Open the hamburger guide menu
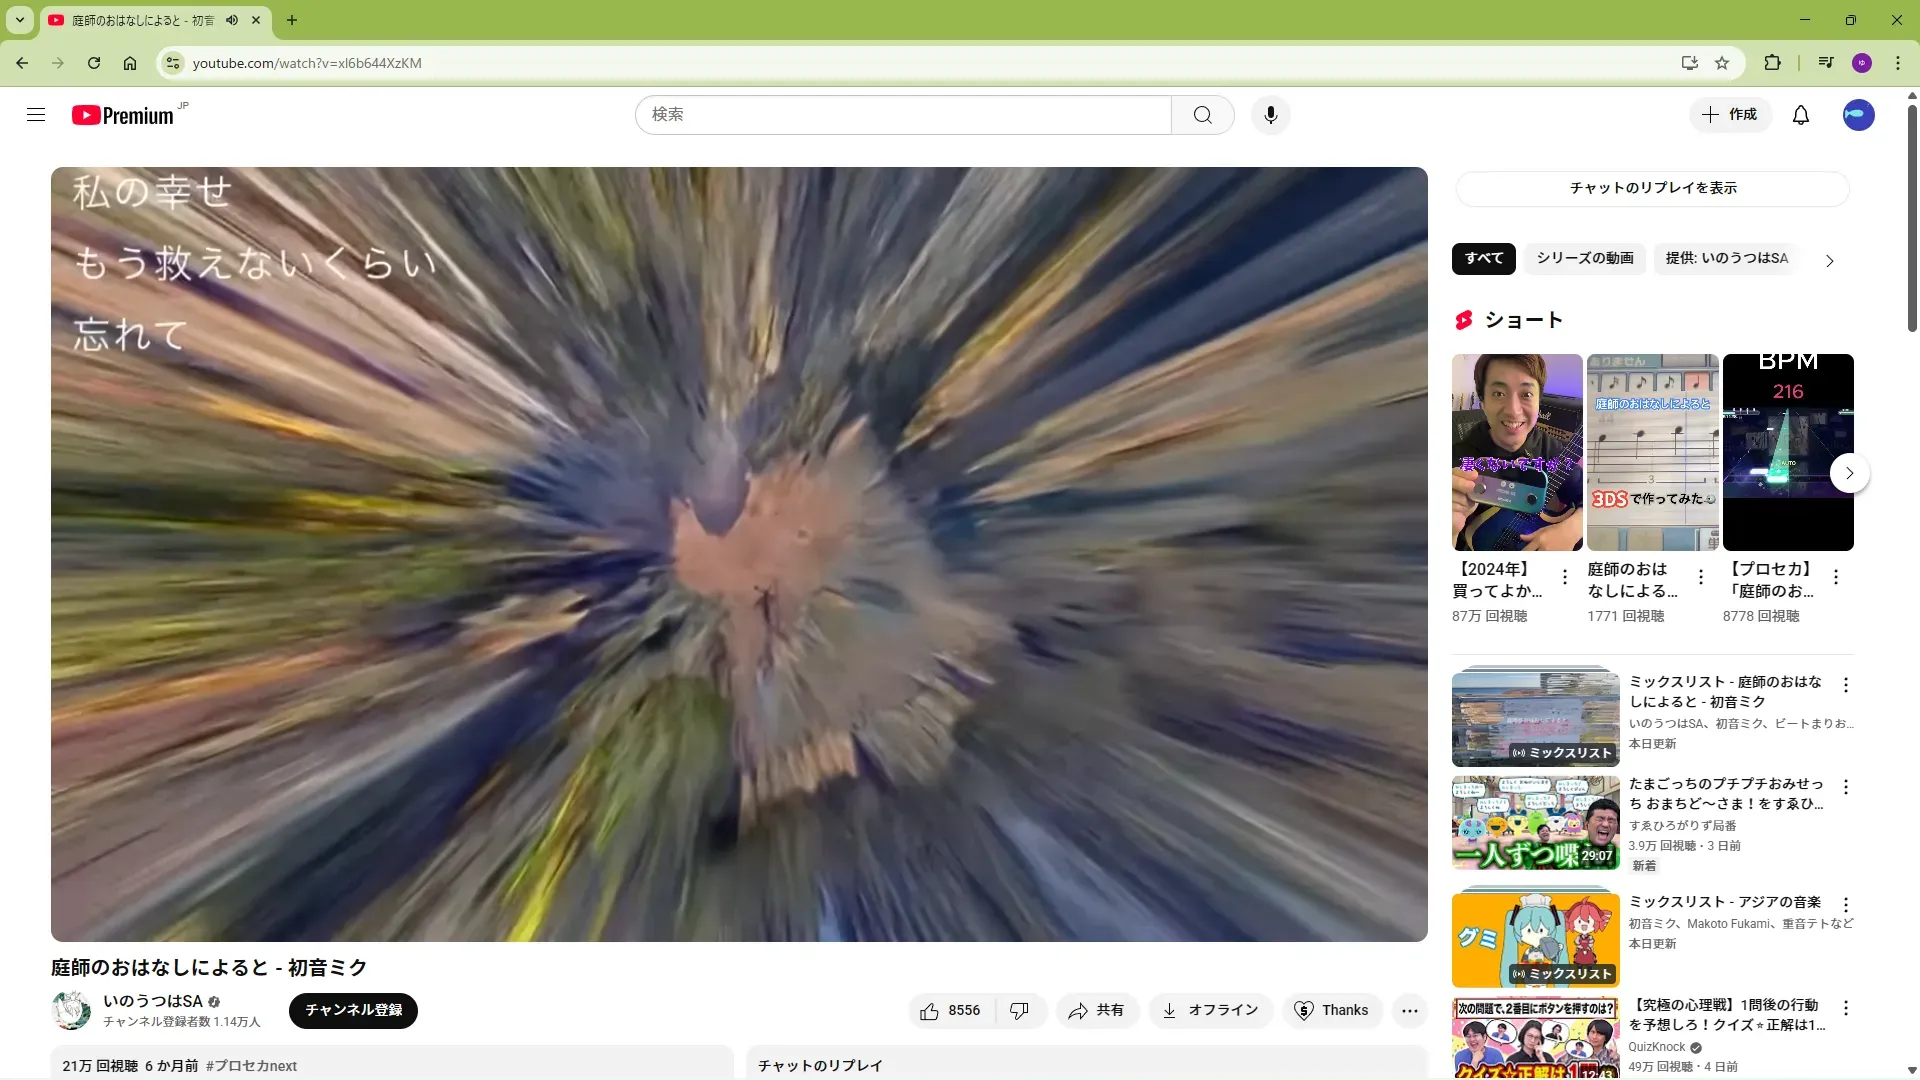This screenshot has height=1080, width=1920. (x=36, y=115)
